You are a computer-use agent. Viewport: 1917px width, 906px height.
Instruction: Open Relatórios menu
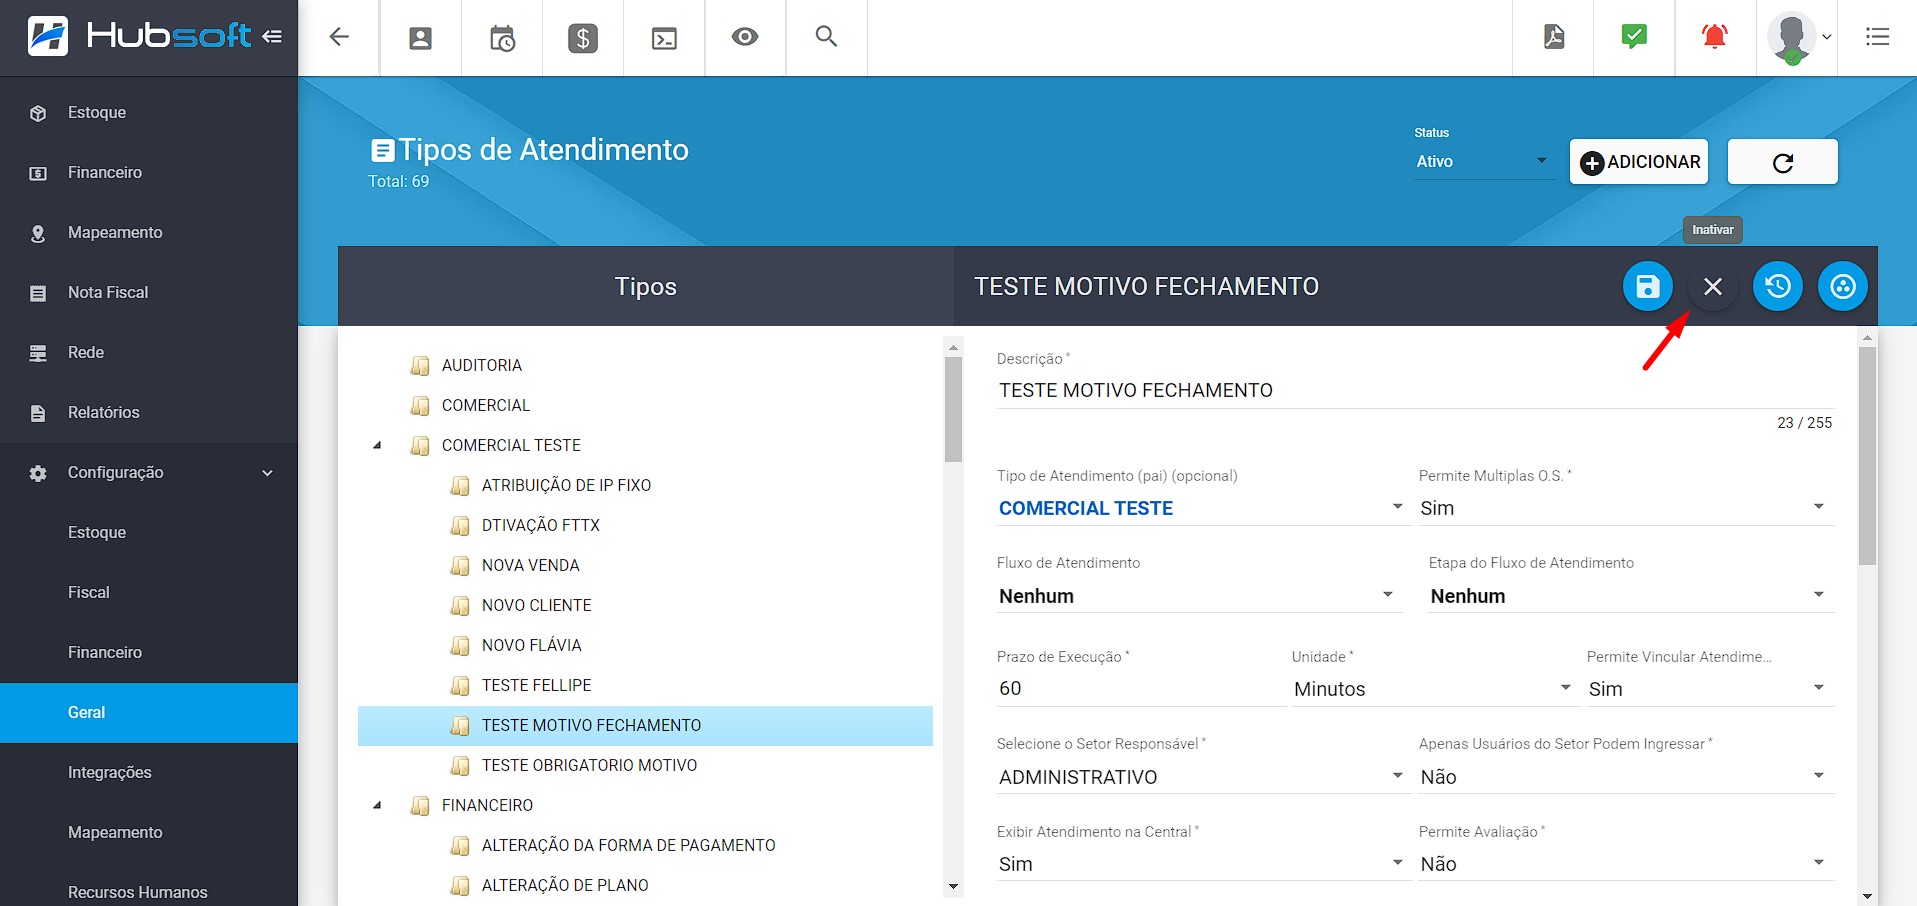[x=149, y=413]
